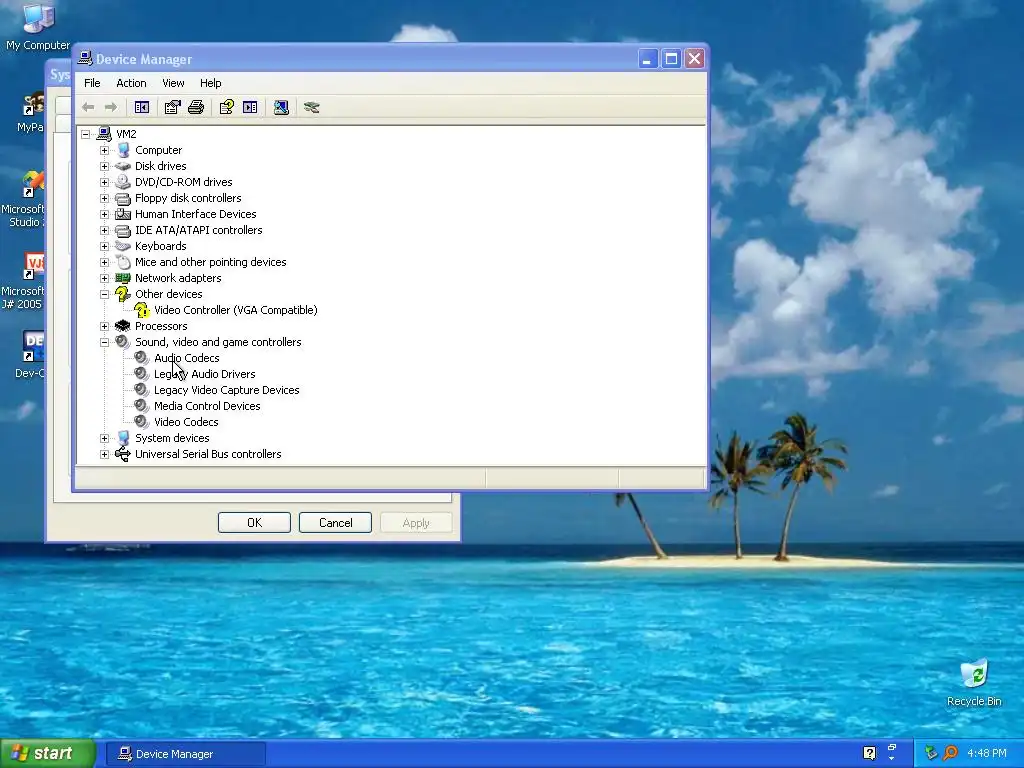Image resolution: width=1024 pixels, height=768 pixels.
Task: Open Properties from the toolbar icon
Action: [172, 107]
